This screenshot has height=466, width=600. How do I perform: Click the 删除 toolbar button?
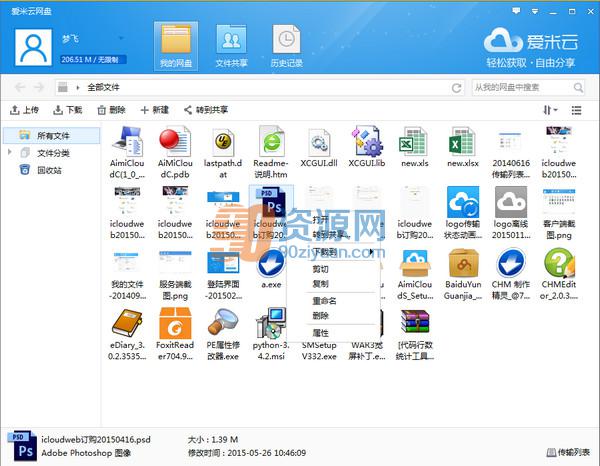coord(111,110)
